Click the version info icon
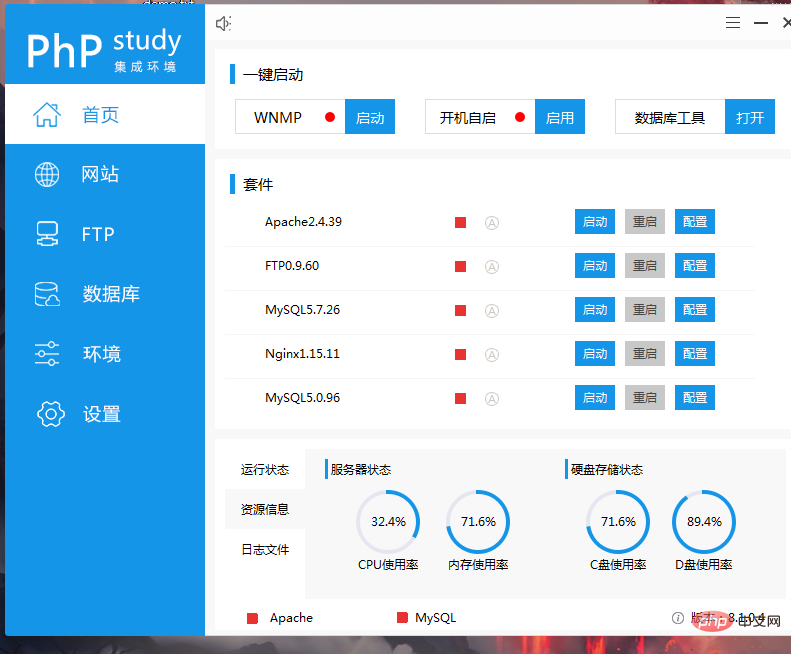 coord(678,618)
